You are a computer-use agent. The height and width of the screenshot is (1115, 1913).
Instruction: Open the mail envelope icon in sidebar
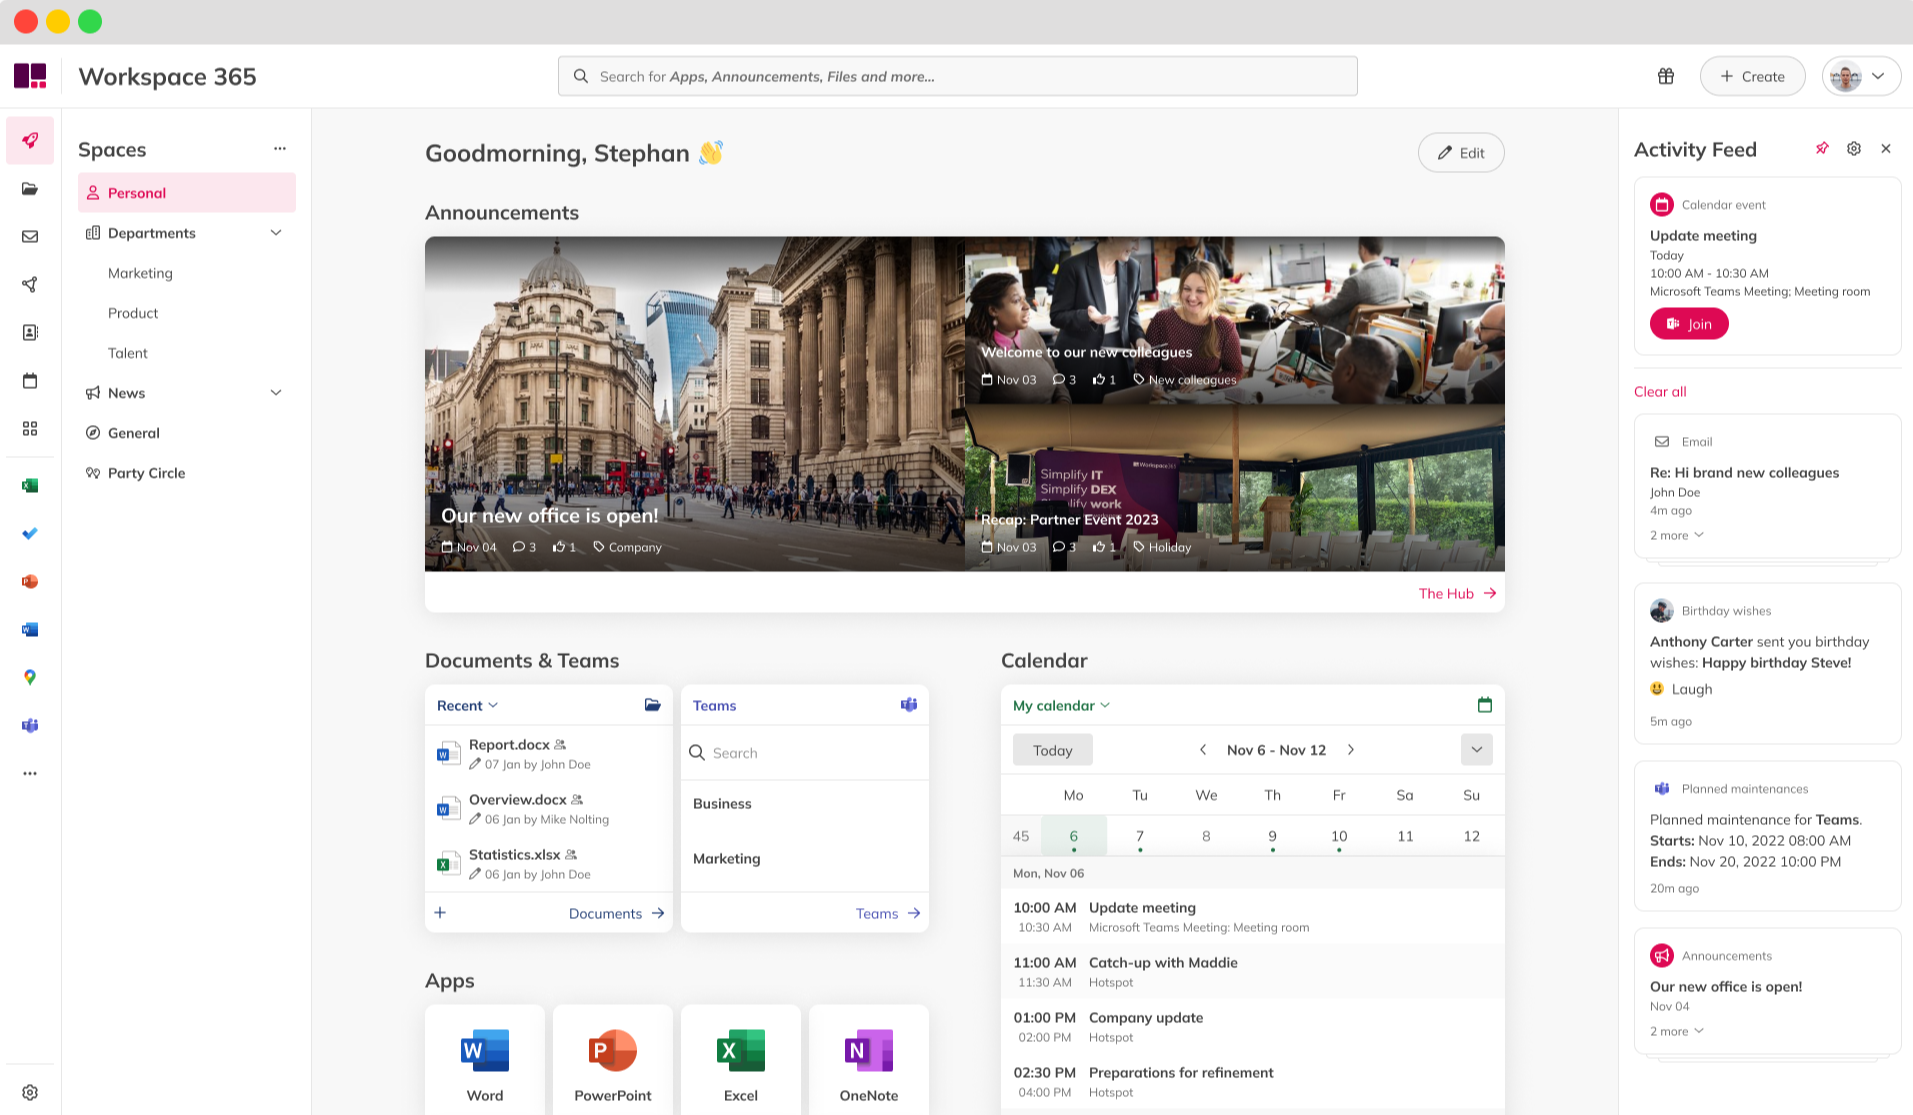pos(30,236)
